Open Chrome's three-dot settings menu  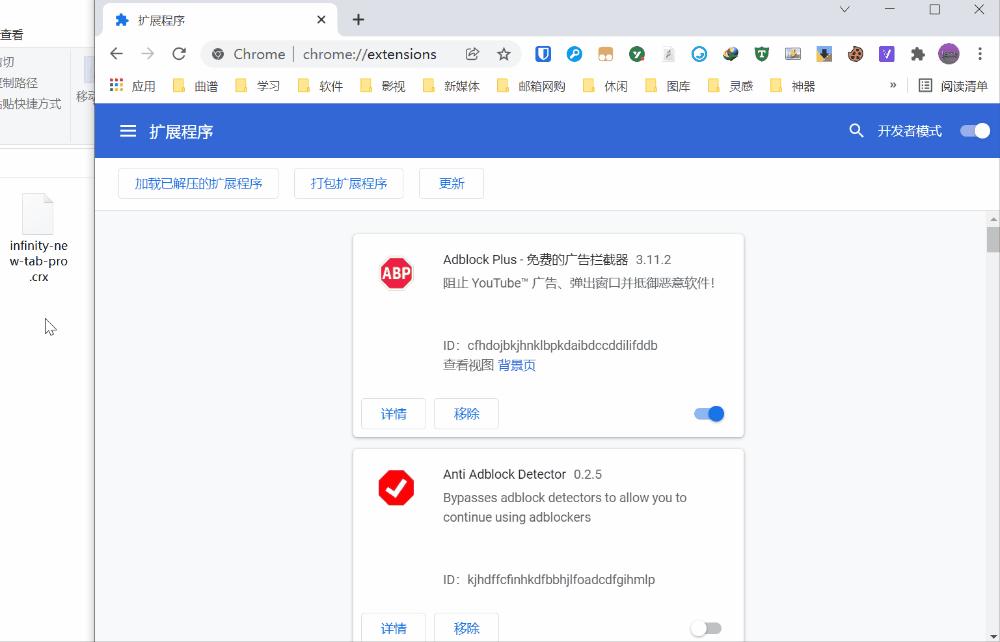click(x=981, y=54)
